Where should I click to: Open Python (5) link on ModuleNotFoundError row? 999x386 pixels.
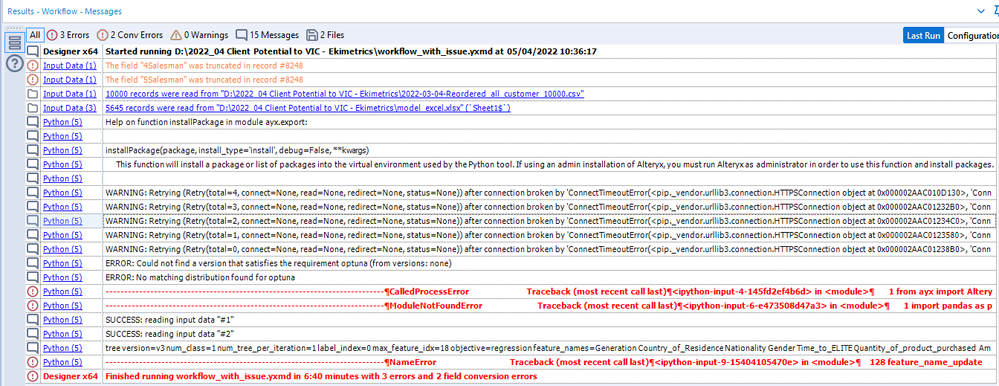click(62, 306)
